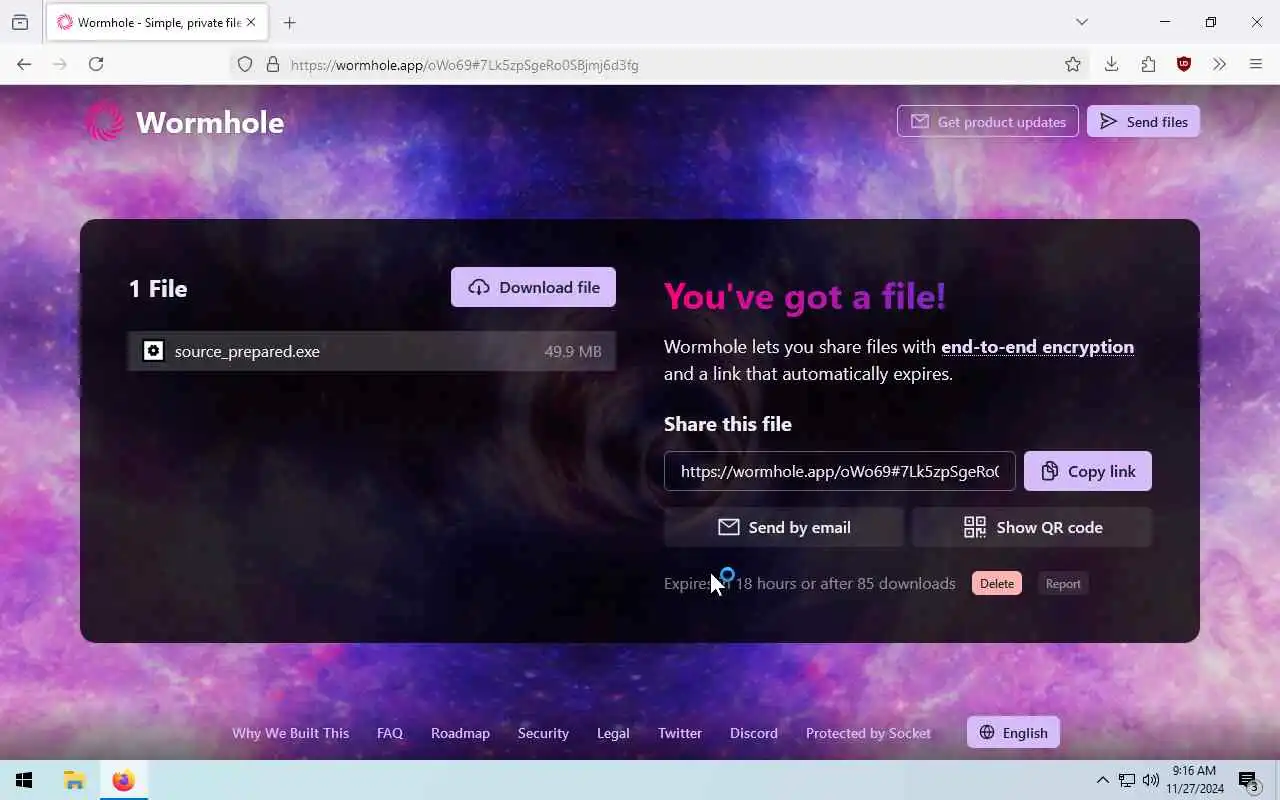
Task: View site security via the padlock icon
Action: click(x=272, y=65)
